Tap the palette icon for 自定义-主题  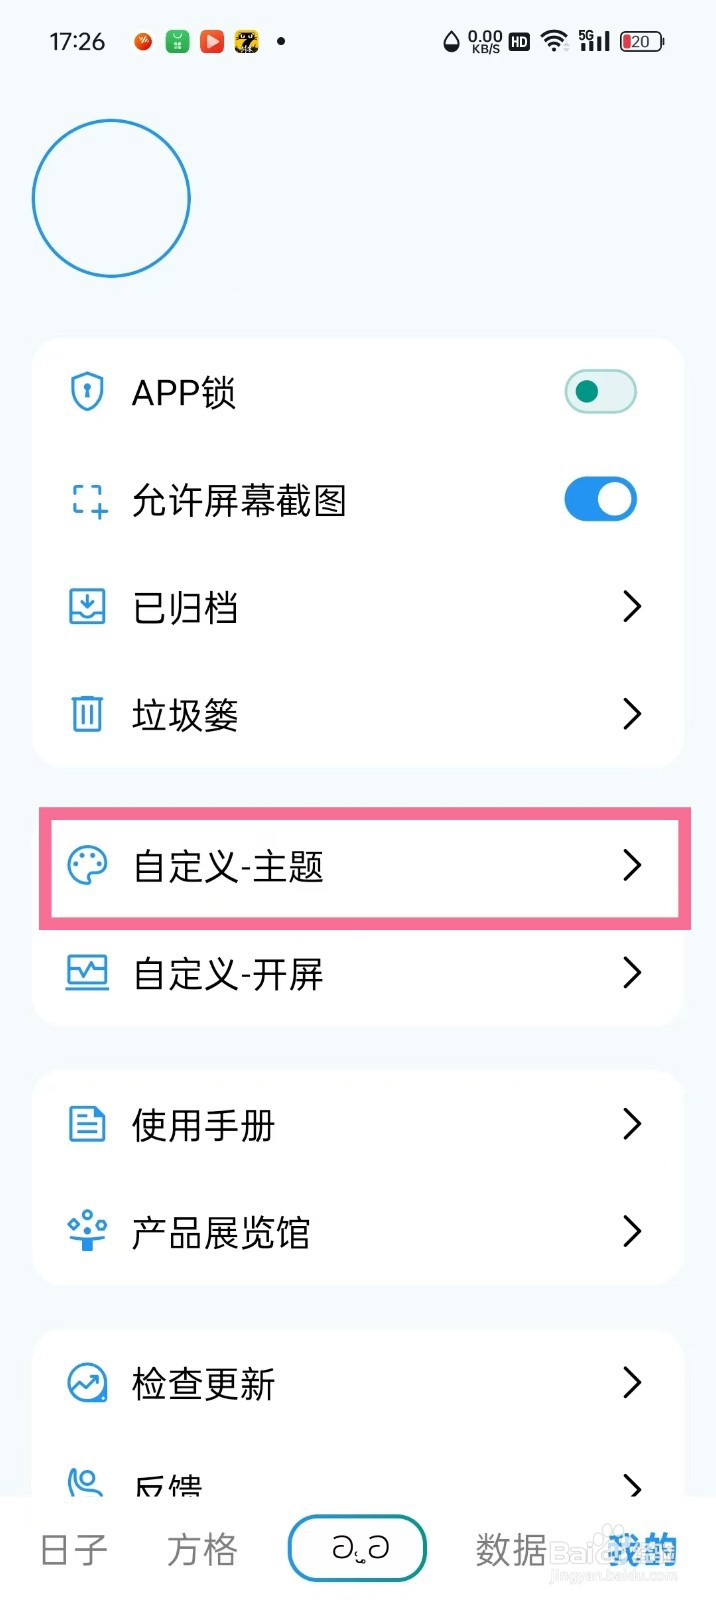pyautogui.click(x=87, y=865)
